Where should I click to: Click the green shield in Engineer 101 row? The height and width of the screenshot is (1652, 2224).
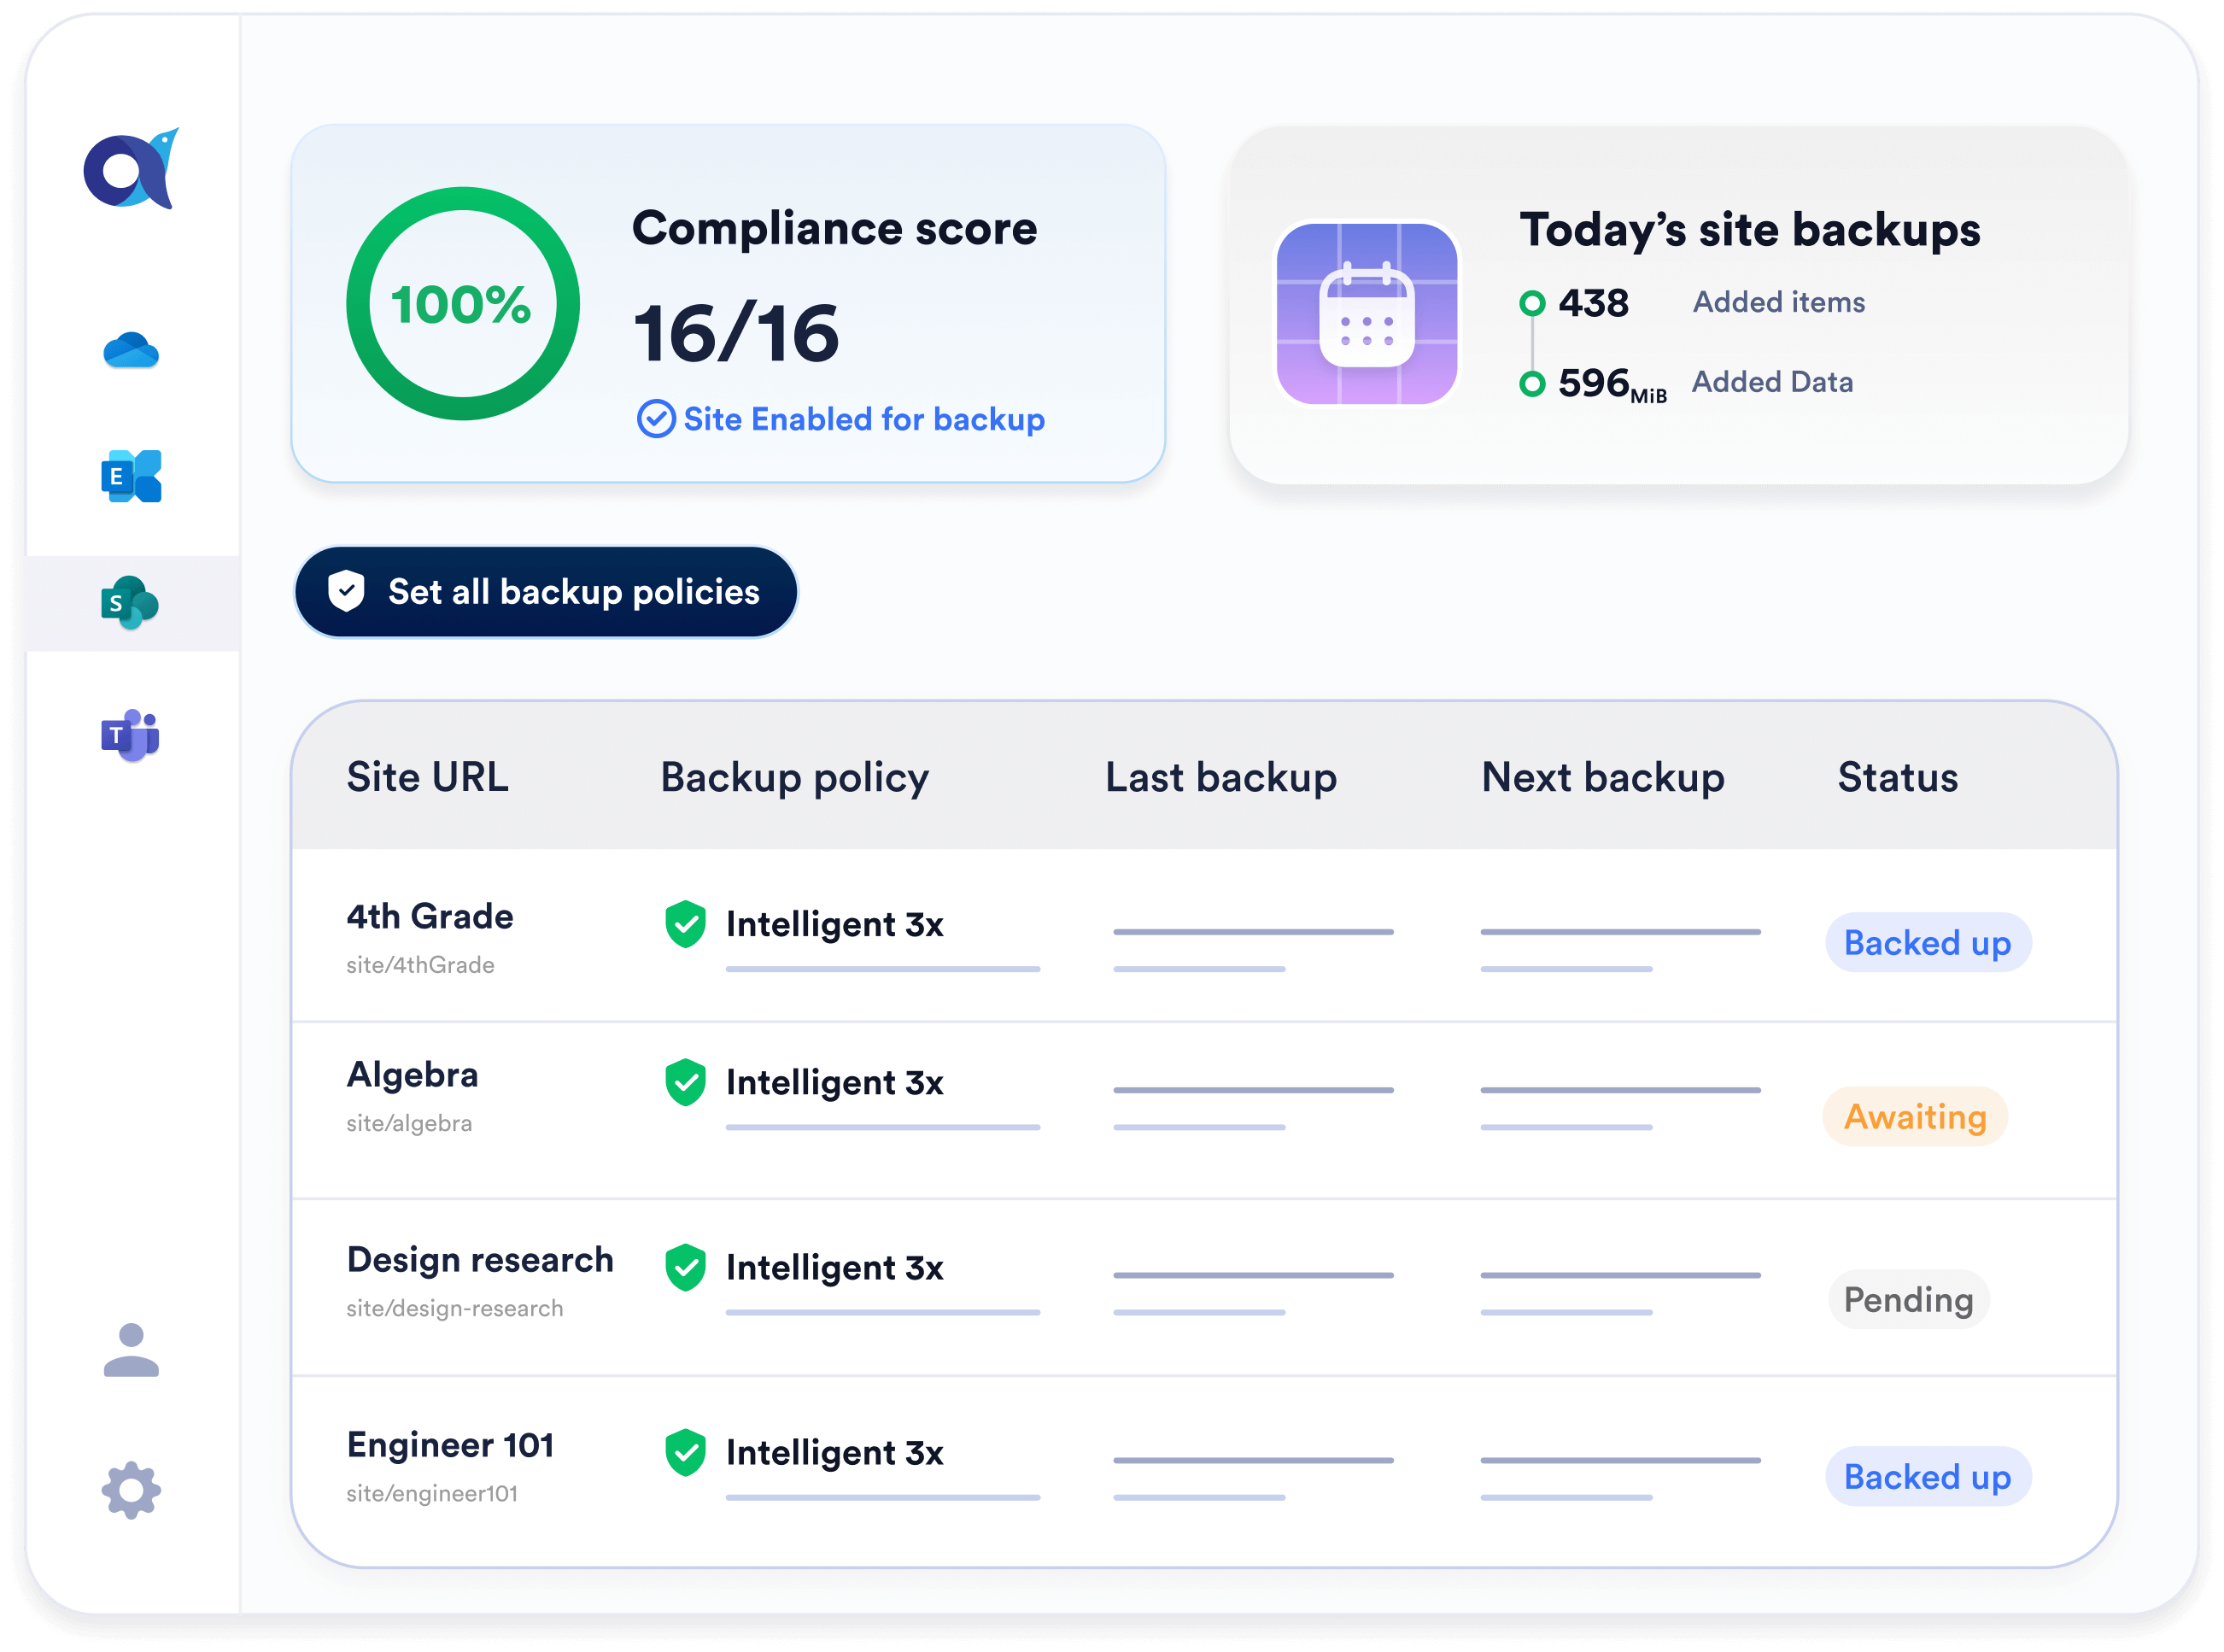pos(685,1452)
